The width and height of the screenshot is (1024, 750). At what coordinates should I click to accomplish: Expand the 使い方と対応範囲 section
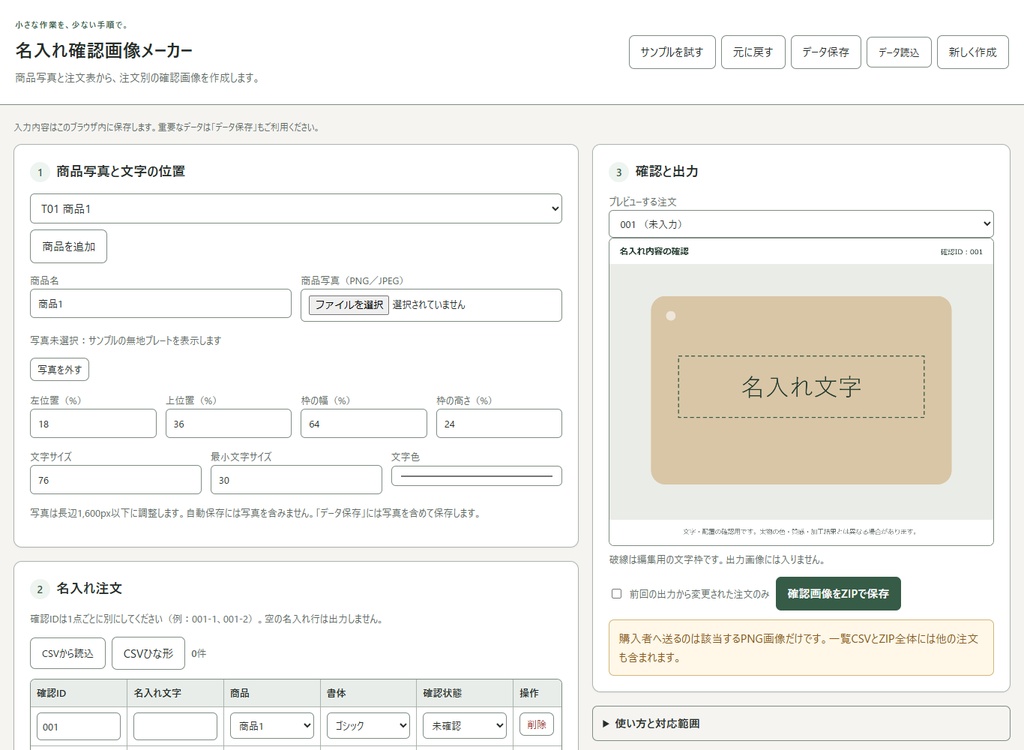[x=801, y=723]
